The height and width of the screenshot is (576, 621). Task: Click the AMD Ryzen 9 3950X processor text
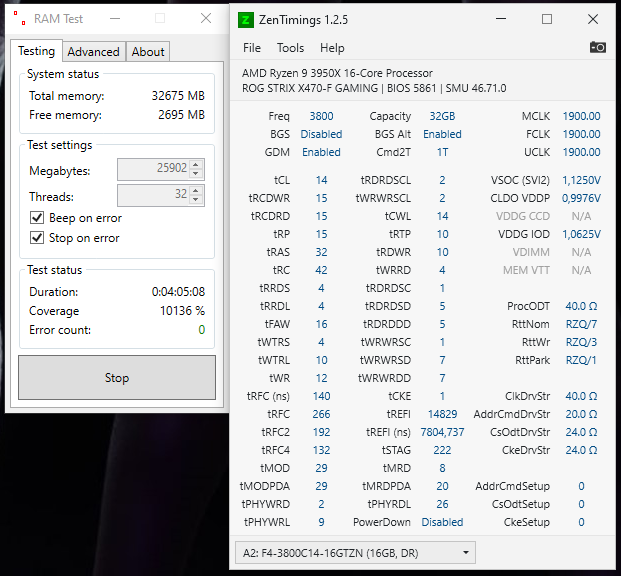pos(337,73)
